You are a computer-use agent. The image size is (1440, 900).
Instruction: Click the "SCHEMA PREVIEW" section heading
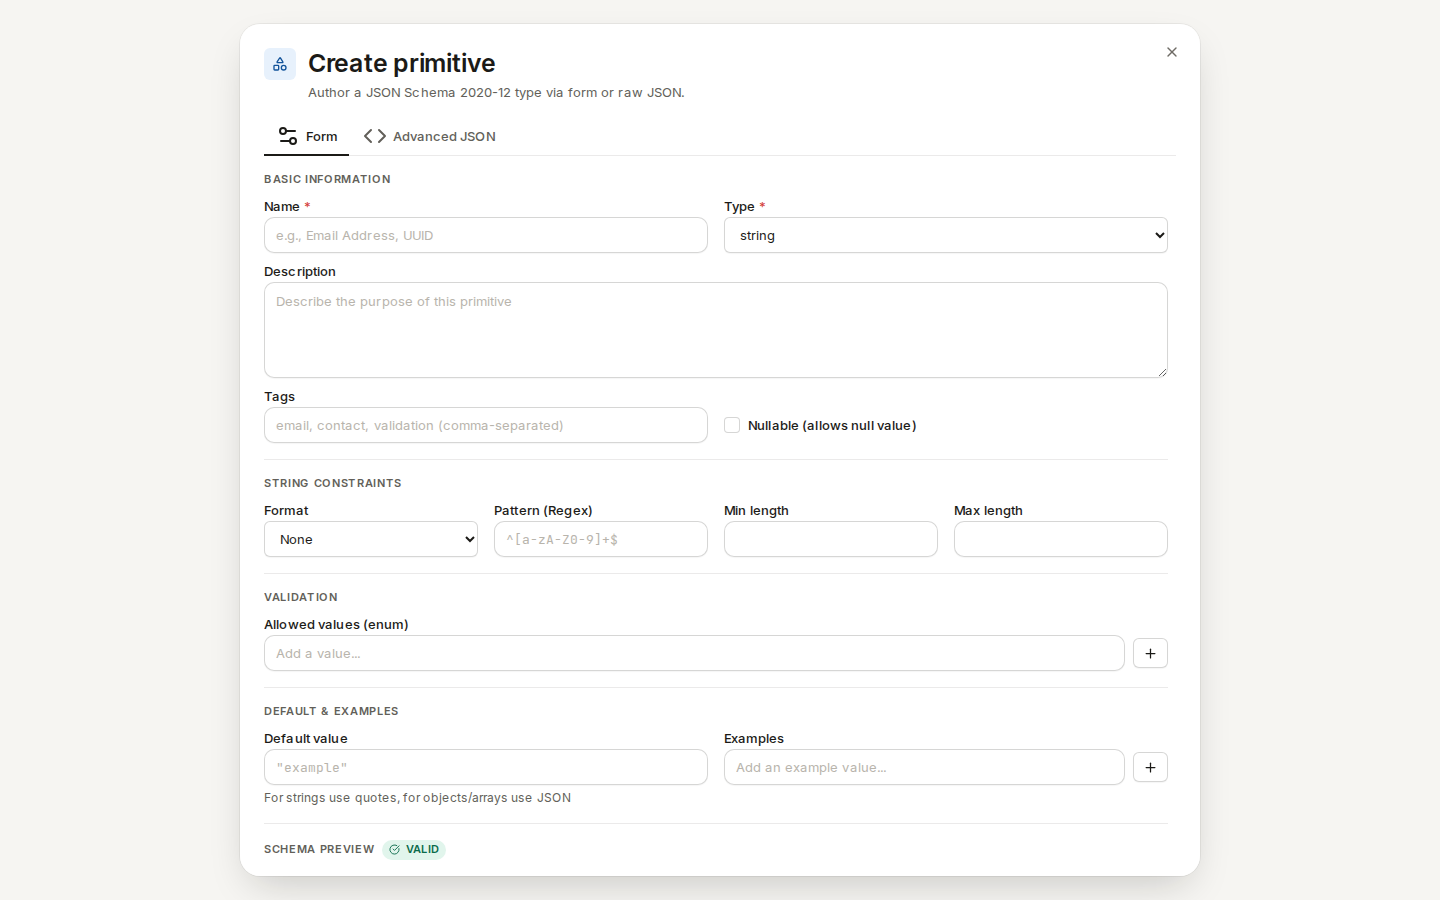(319, 849)
